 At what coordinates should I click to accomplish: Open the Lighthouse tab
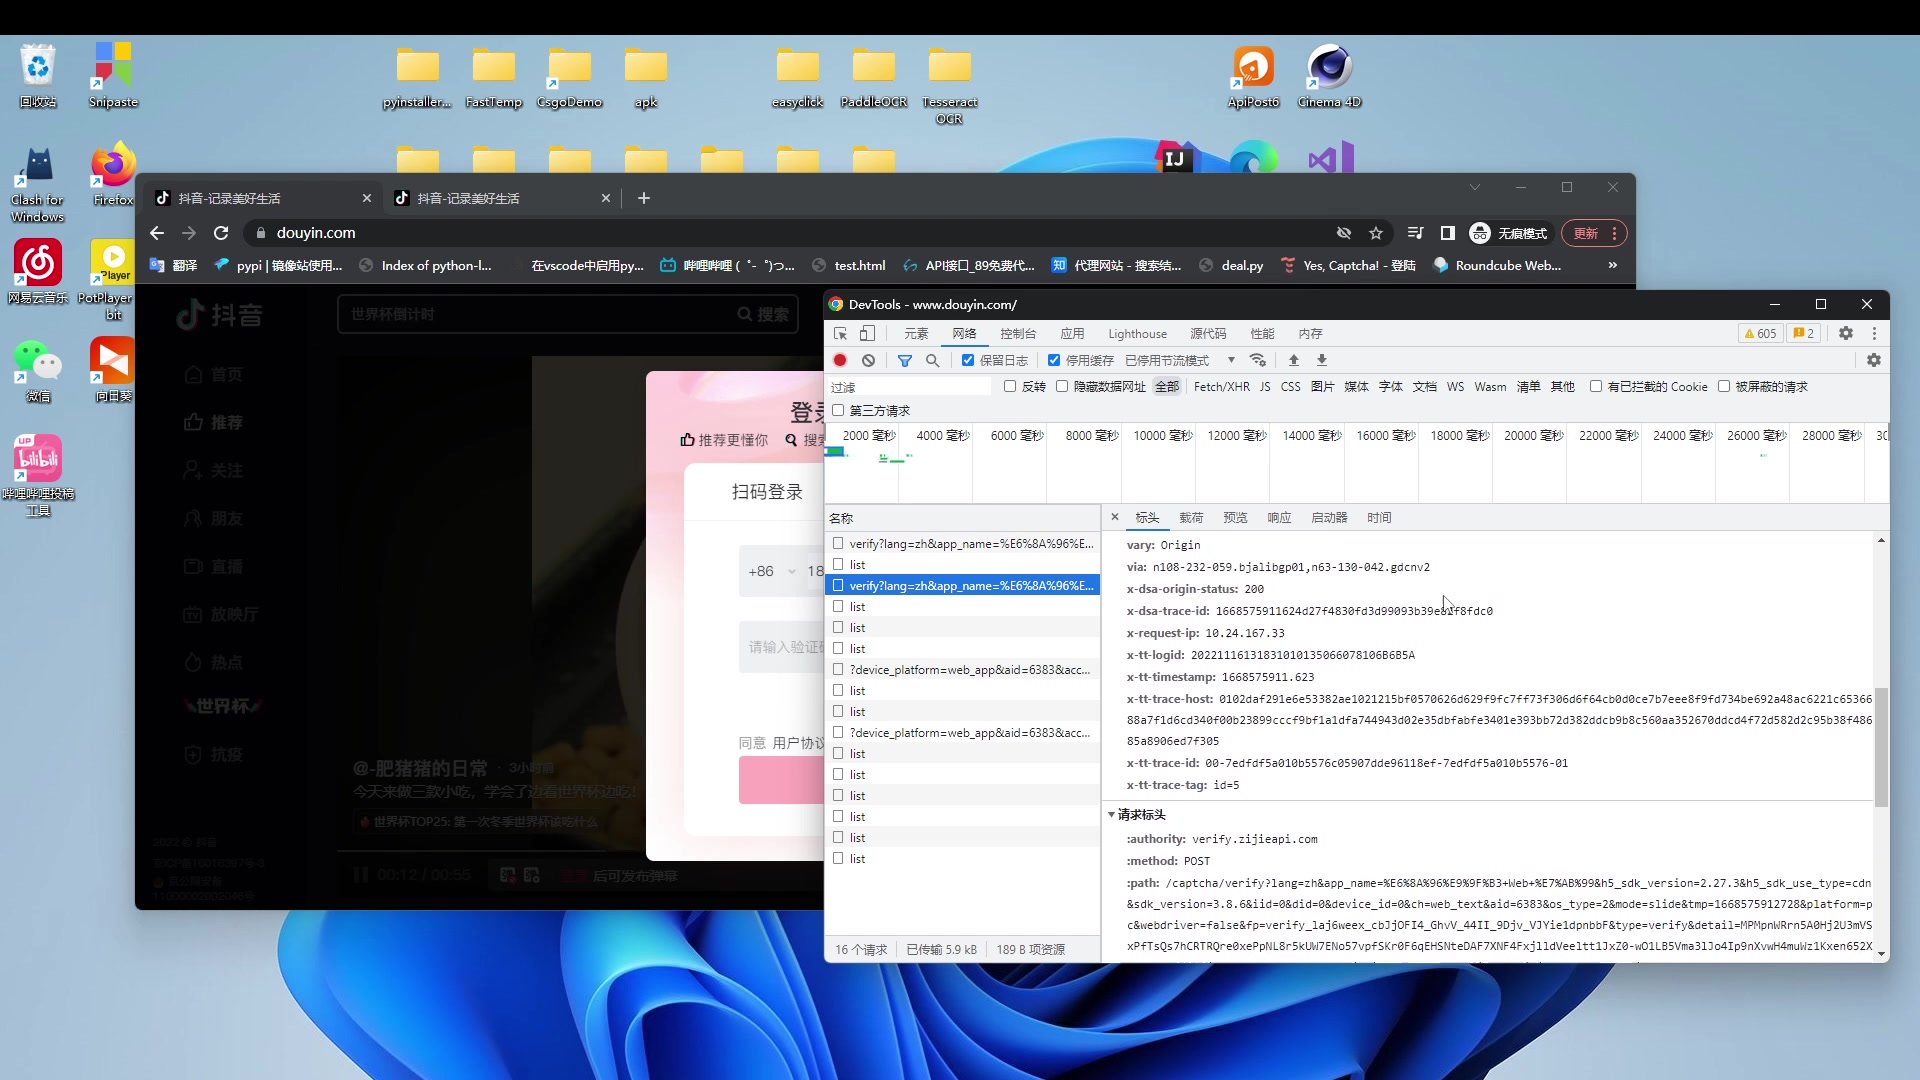tap(1137, 334)
